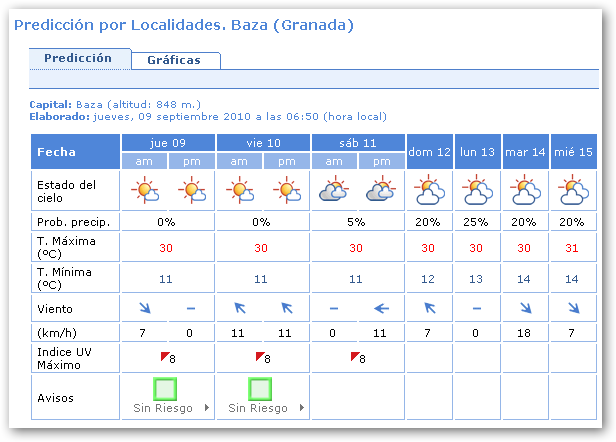Select the Predicción tab
616x442 pixels.
78,59
